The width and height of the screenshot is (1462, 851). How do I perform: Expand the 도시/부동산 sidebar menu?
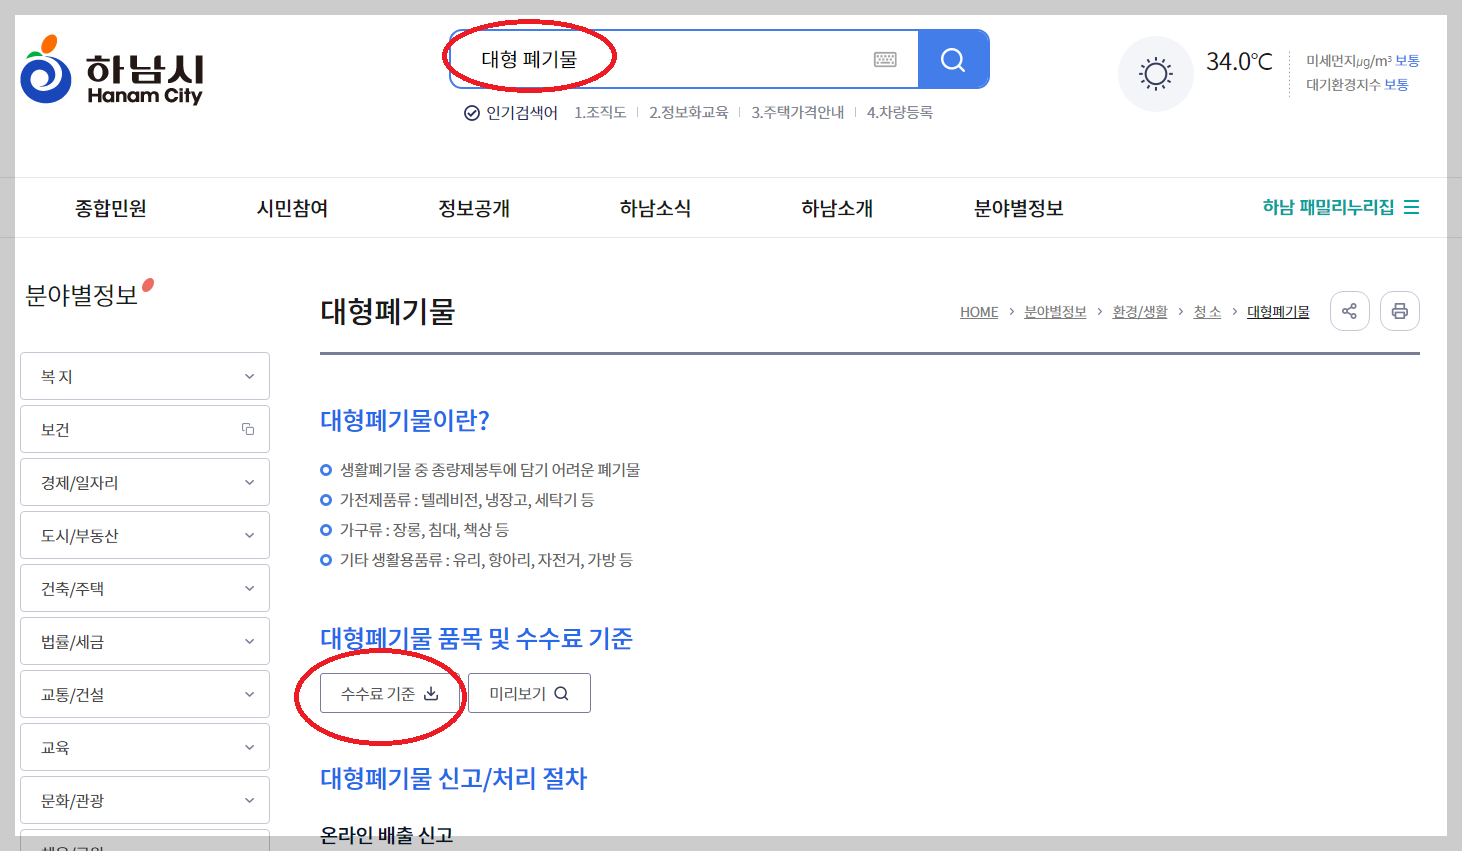pos(145,535)
